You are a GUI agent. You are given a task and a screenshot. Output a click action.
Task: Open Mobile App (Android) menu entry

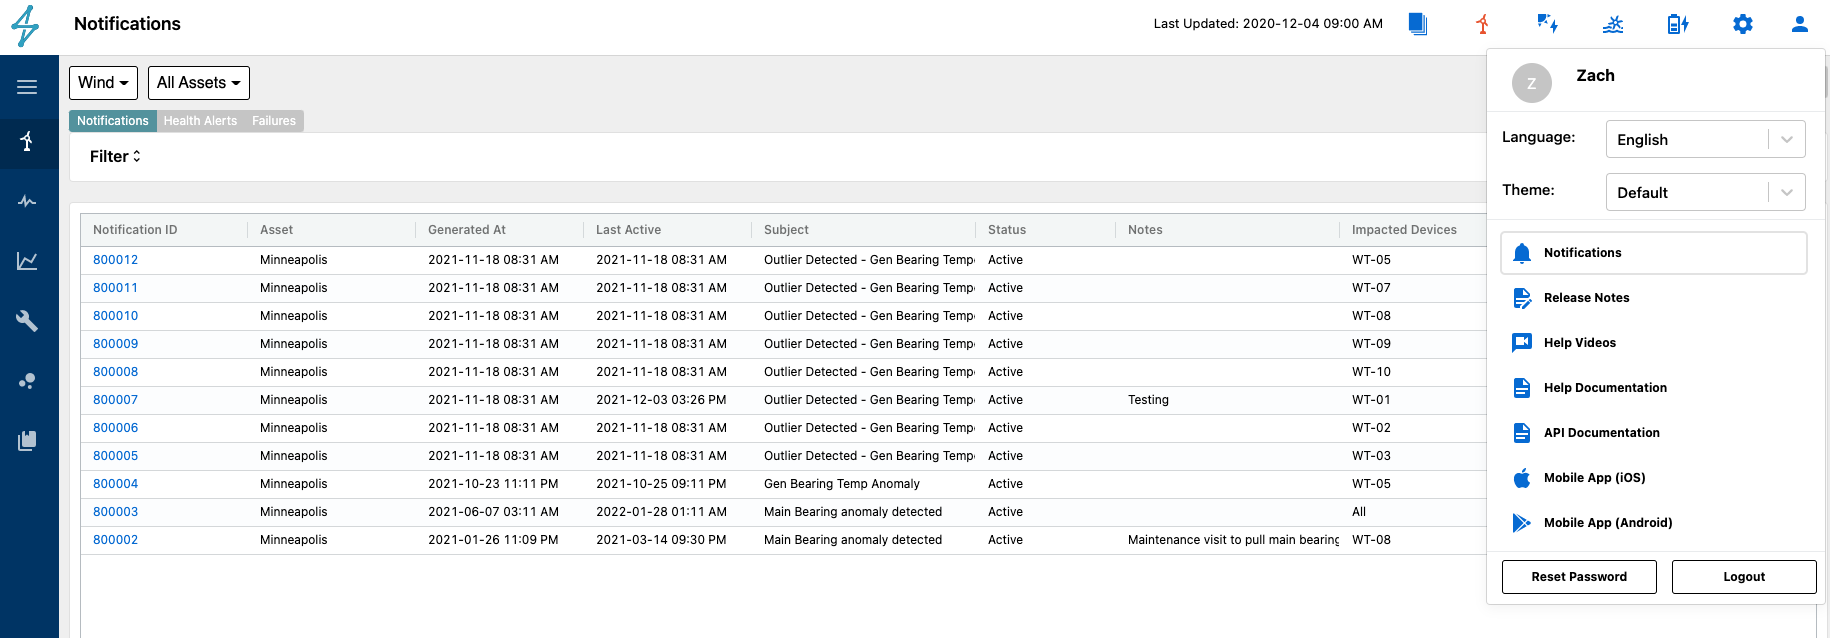(1654, 523)
